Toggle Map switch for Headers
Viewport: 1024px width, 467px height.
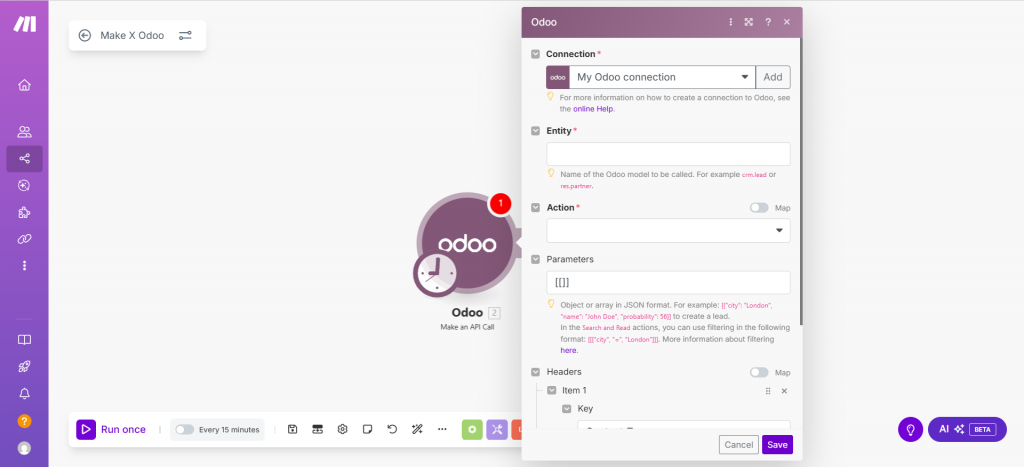point(759,372)
